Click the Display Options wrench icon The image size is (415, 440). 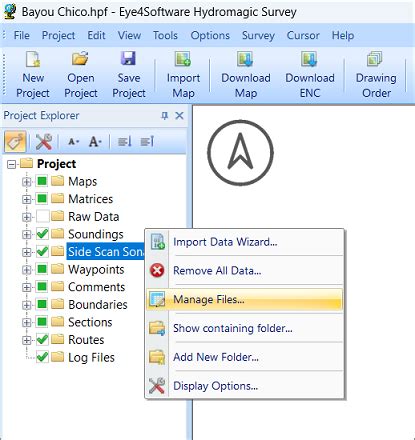coord(157,386)
